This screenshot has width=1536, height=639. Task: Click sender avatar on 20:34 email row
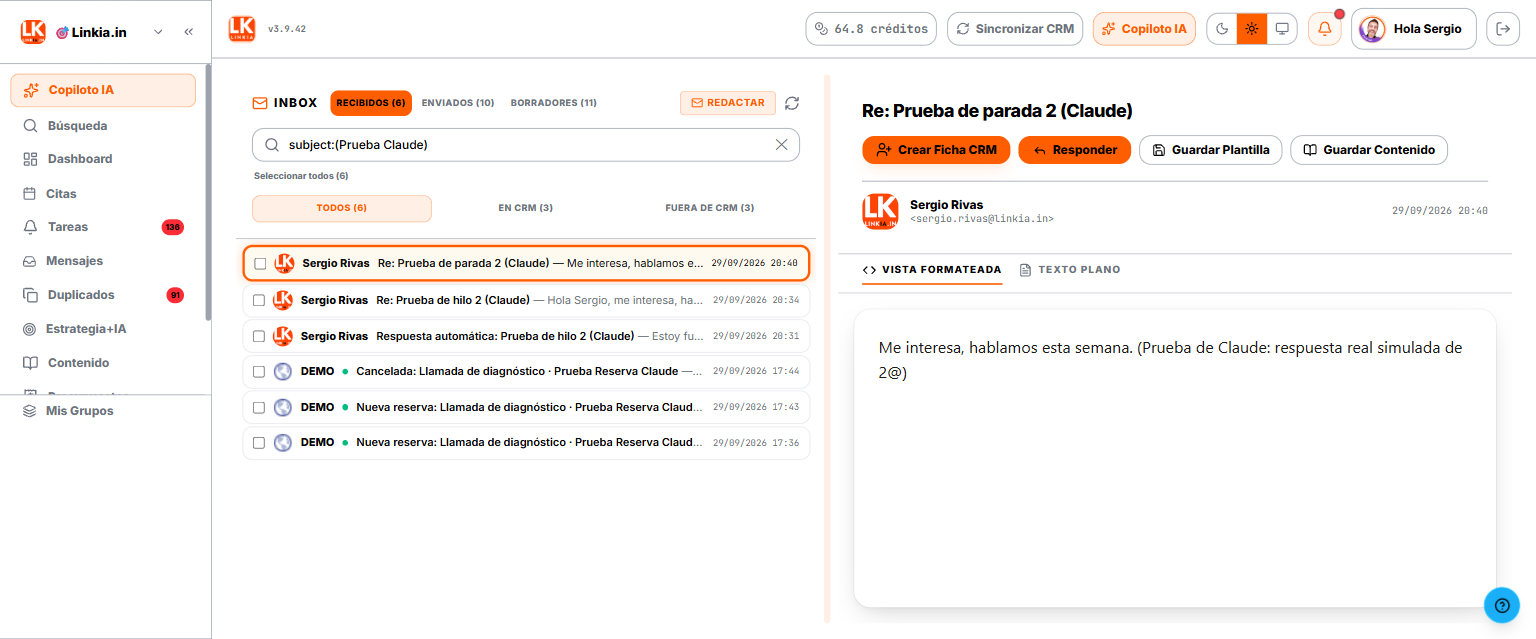tap(283, 300)
